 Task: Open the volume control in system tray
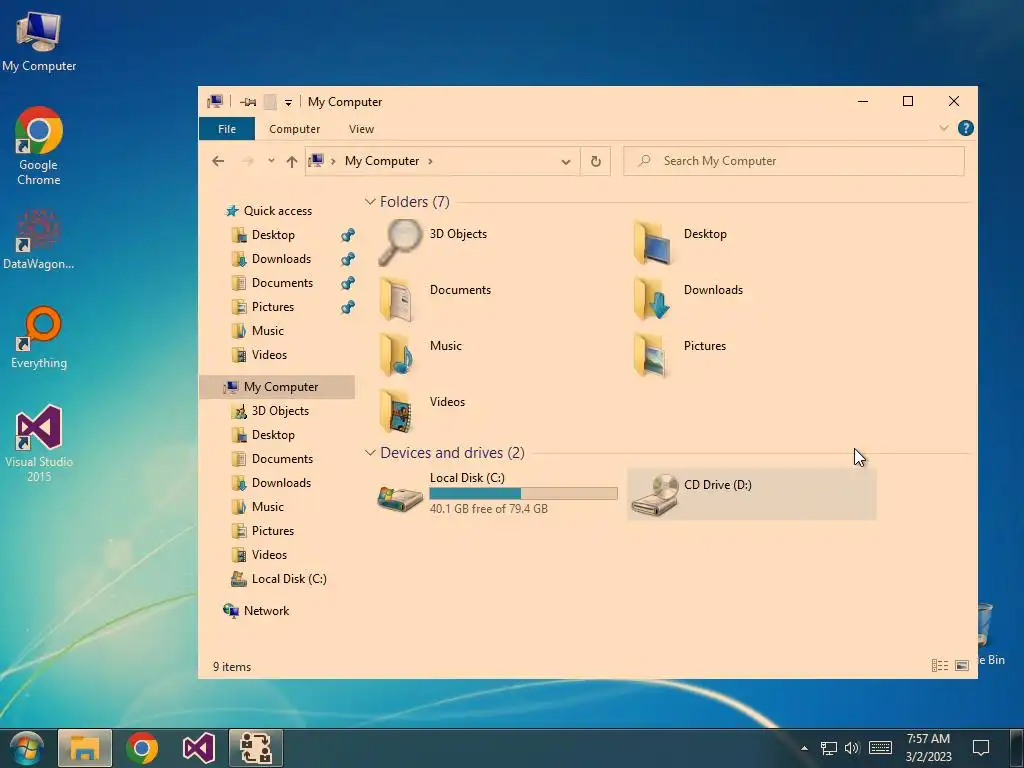tap(852, 748)
